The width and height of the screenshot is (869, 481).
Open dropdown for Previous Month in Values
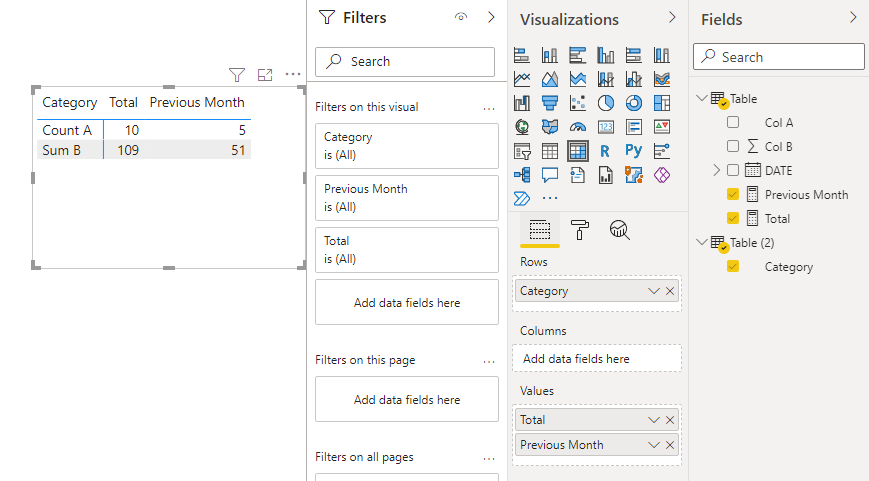tap(653, 445)
